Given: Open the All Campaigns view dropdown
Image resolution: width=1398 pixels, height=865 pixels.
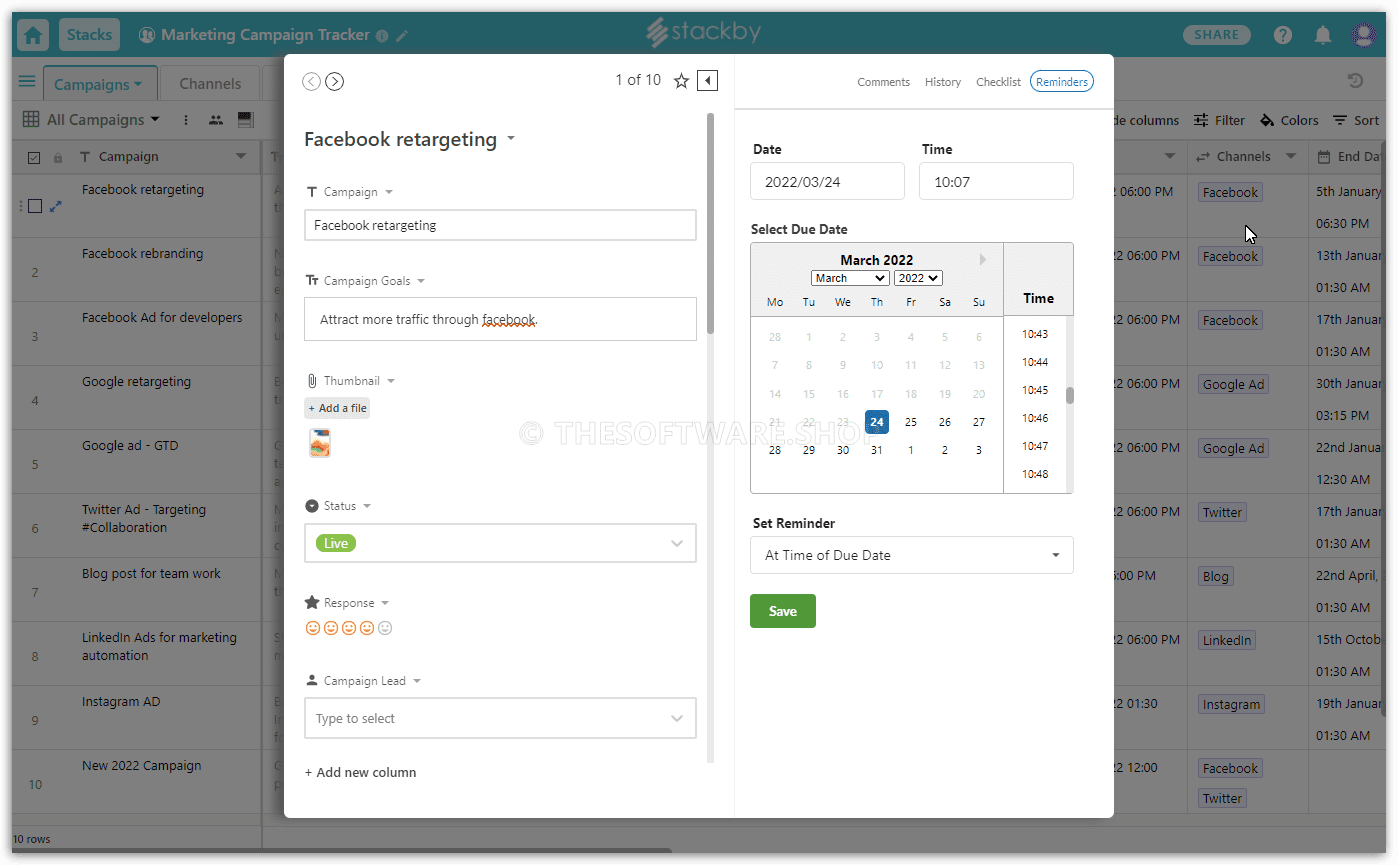Looking at the screenshot, I should point(91,120).
